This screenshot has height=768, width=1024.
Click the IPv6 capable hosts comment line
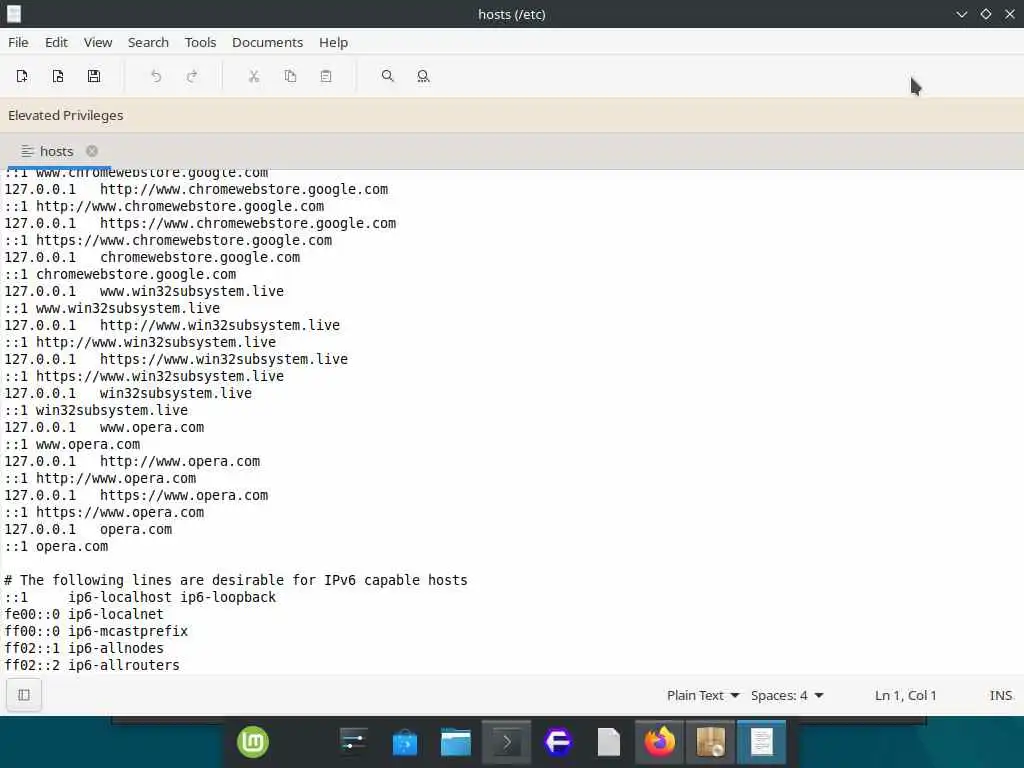click(x=236, y=580)
